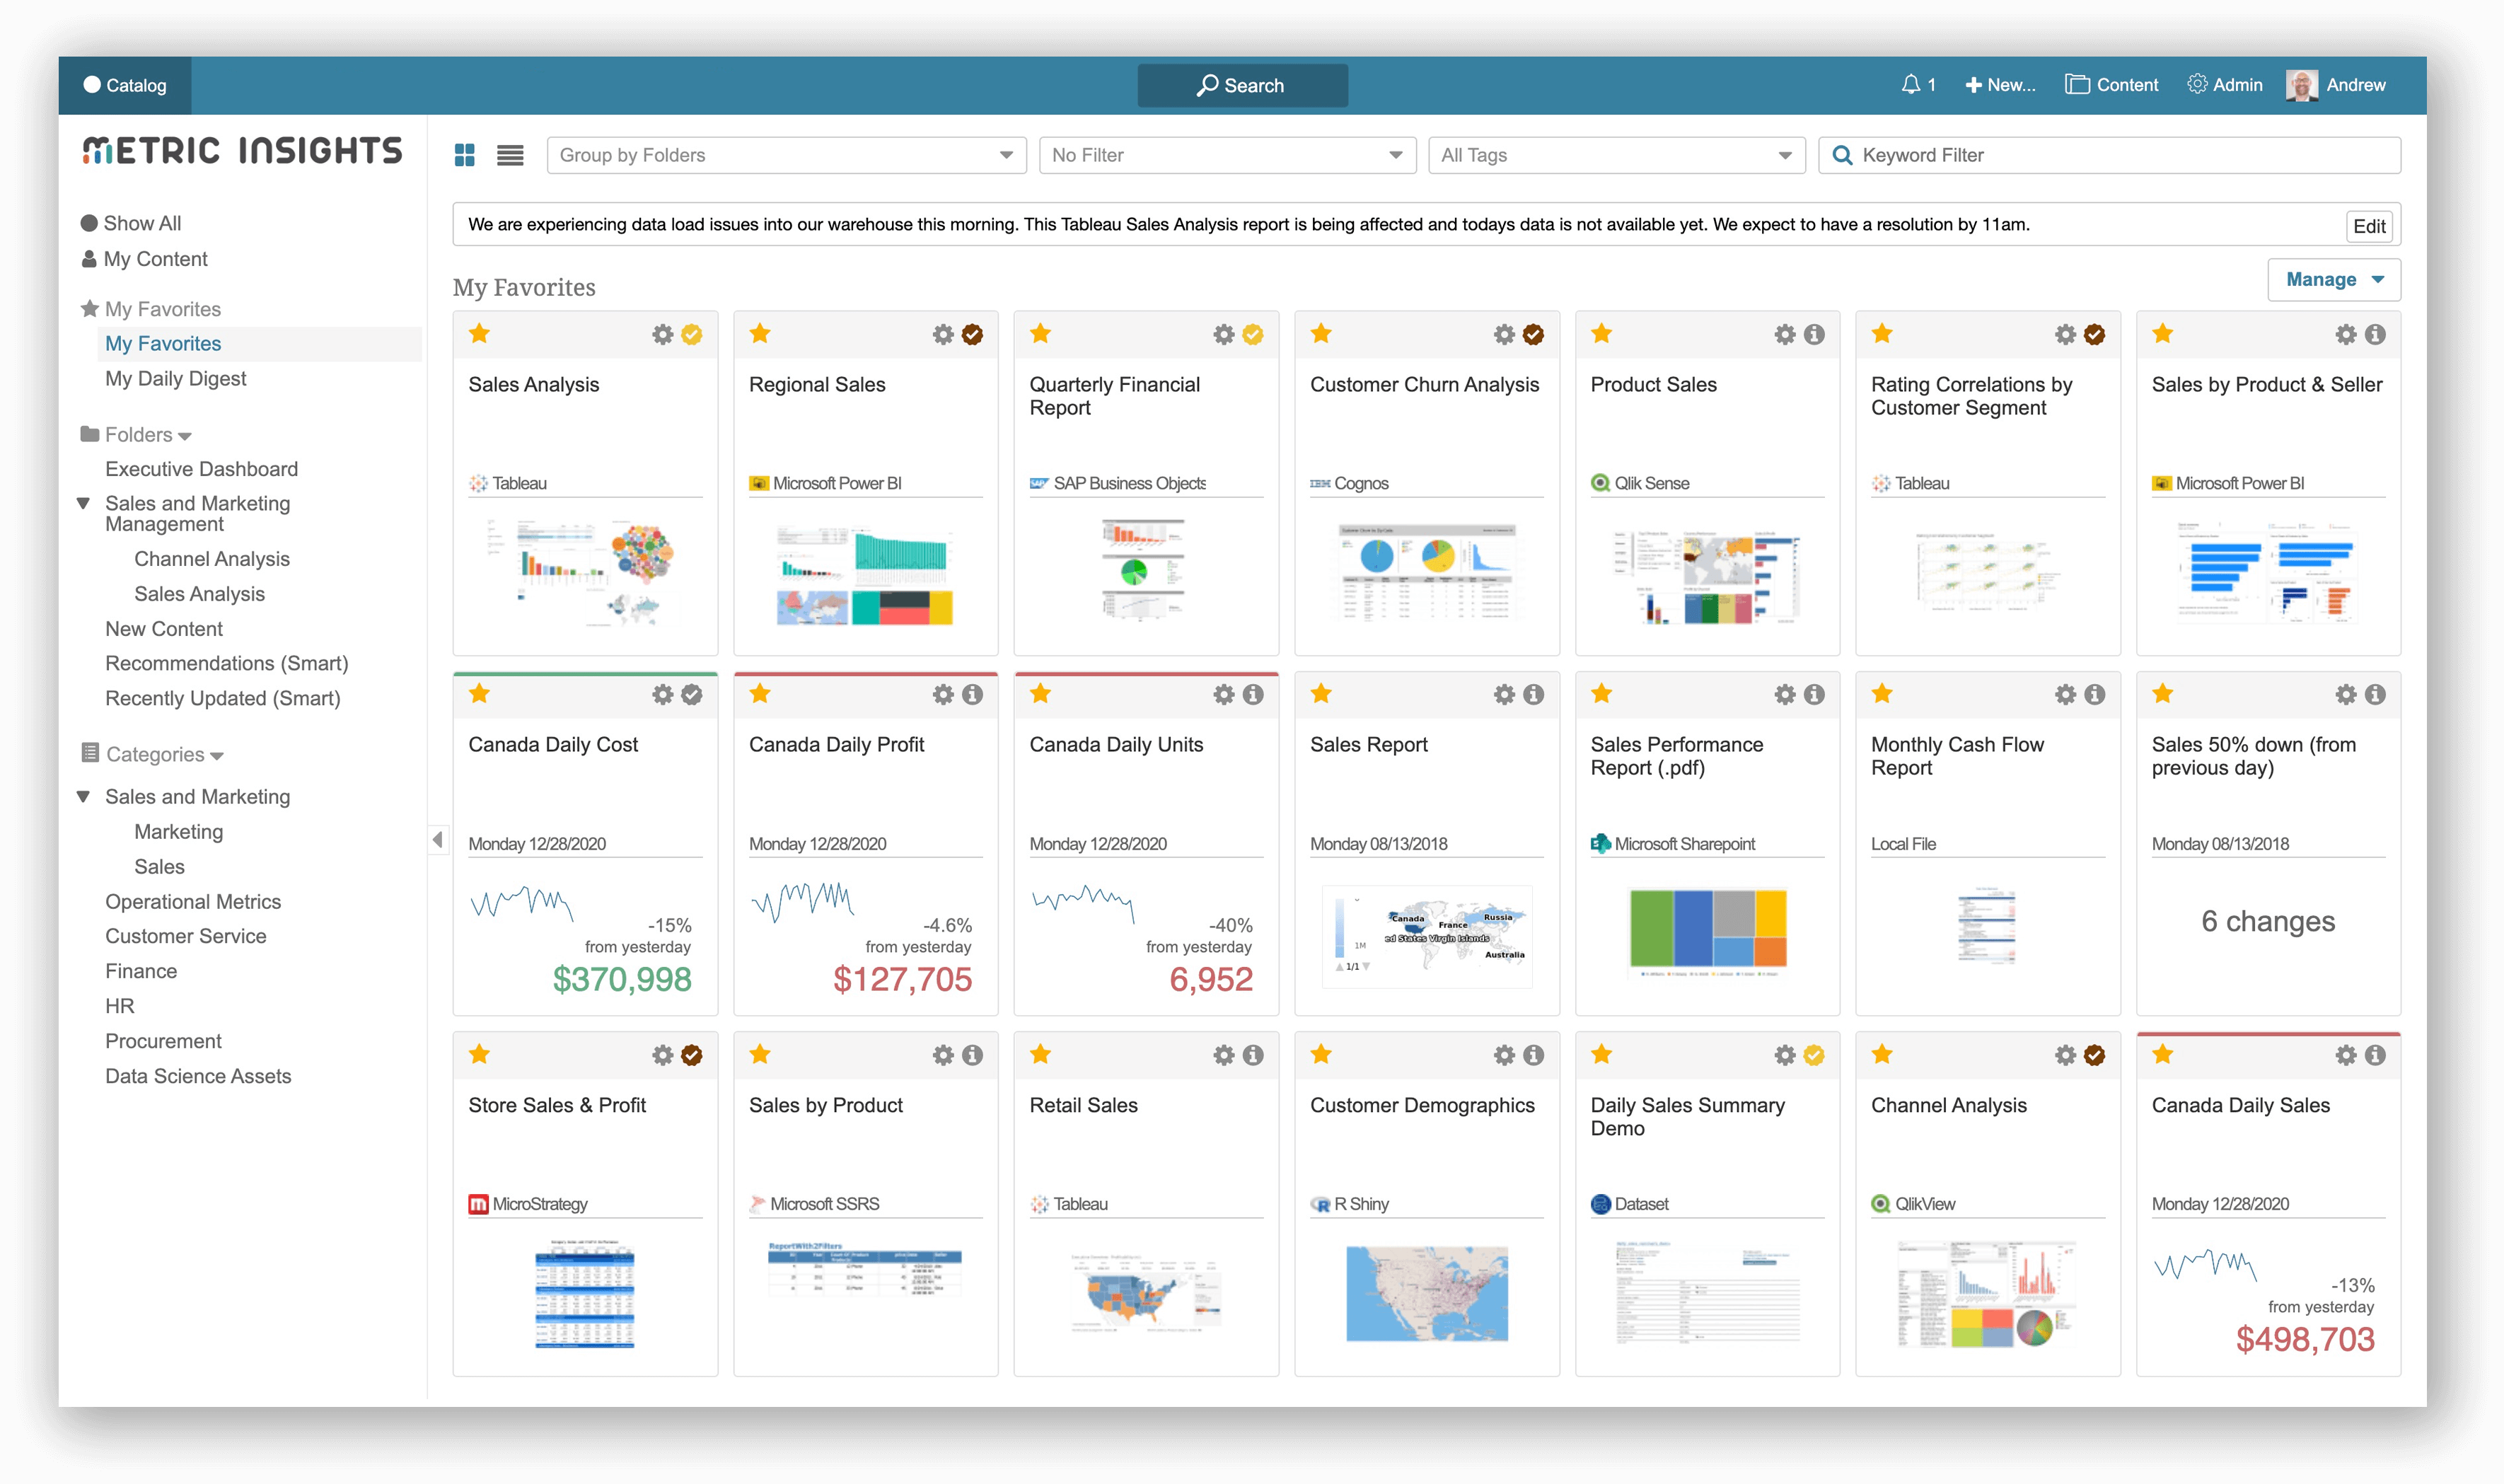Open gear settings on Quarterly Financial Report

(x=1224, y=334)
